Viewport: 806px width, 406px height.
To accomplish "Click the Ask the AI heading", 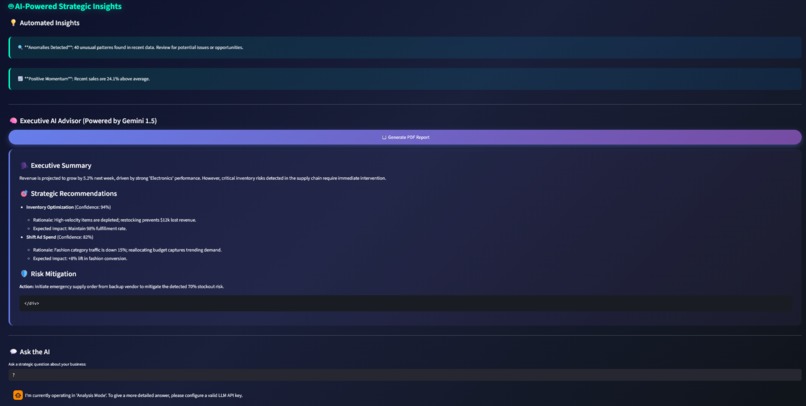I will (34, 352).
